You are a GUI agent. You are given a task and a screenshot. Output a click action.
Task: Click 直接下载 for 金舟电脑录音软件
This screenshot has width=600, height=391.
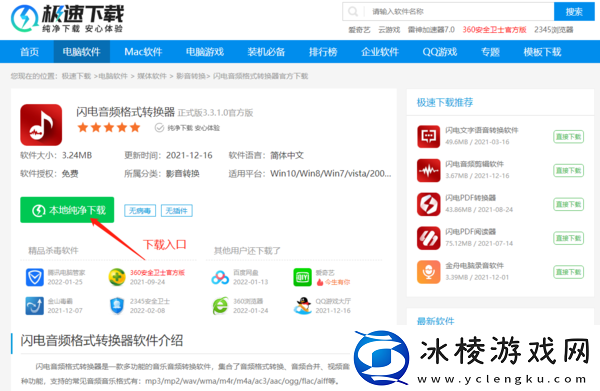(x=568, y=272)
